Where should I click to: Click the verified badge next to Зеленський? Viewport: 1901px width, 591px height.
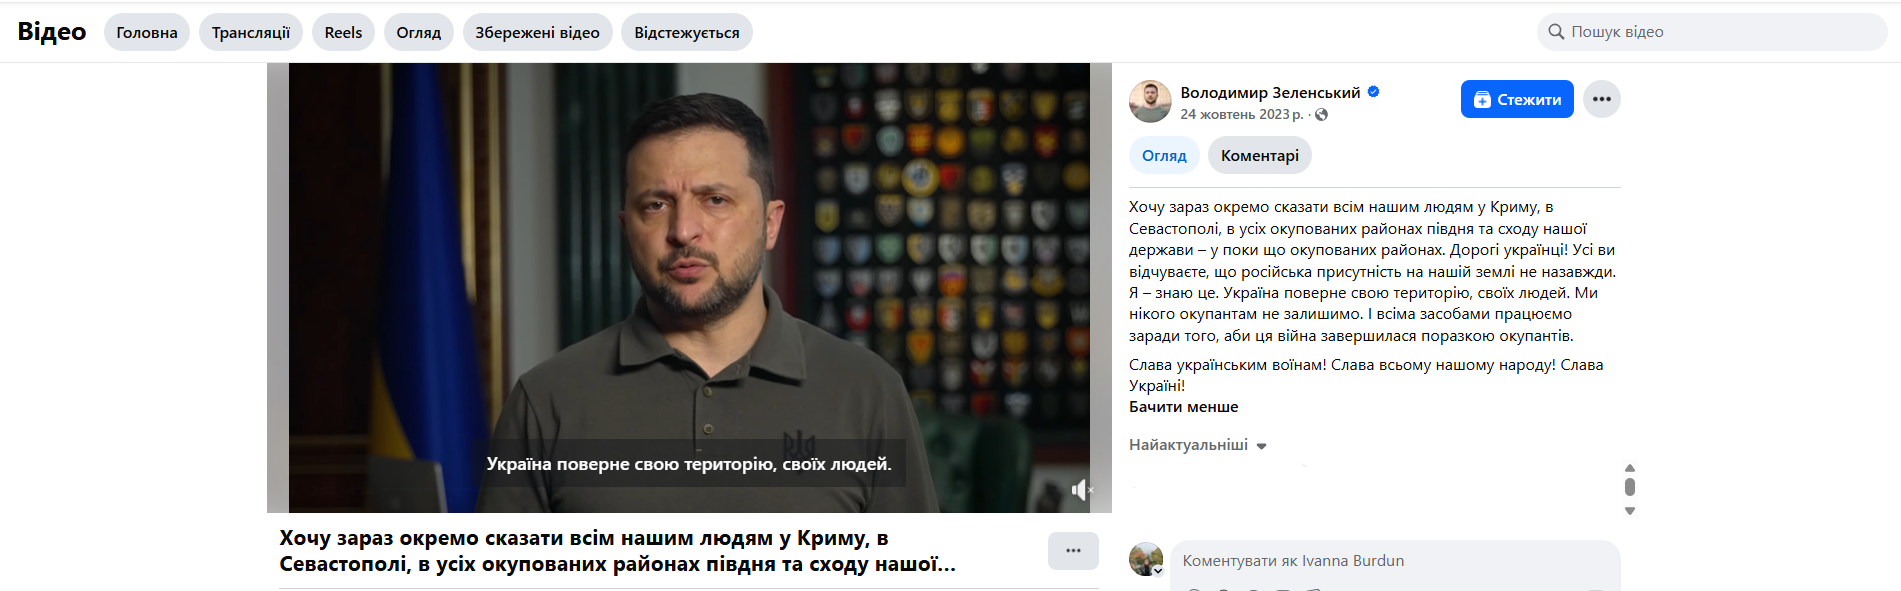click(1373, 92)
